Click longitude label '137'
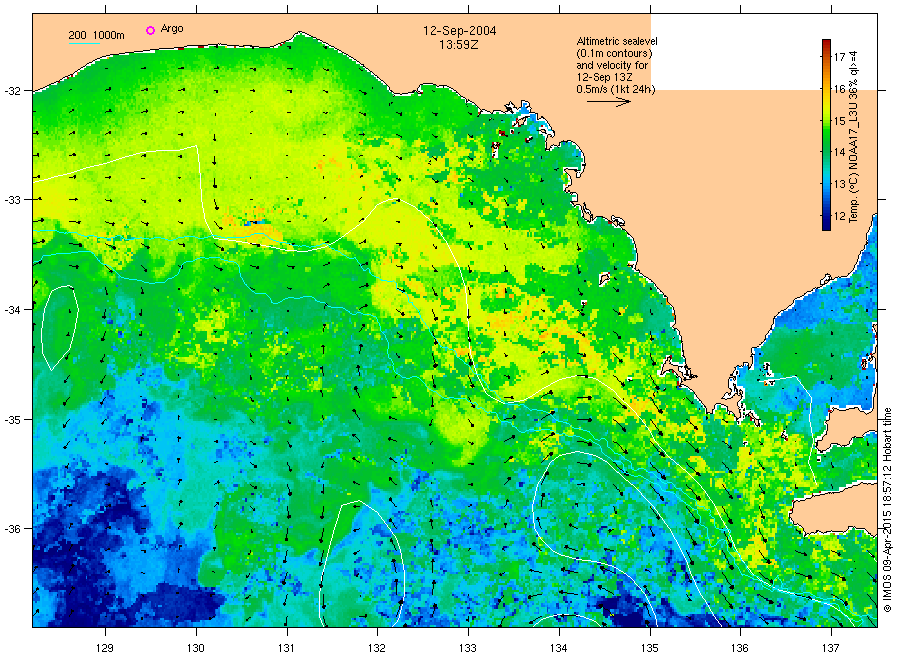Image resolution: width=900 pixels, height=660 pixels. pos(831,648)
